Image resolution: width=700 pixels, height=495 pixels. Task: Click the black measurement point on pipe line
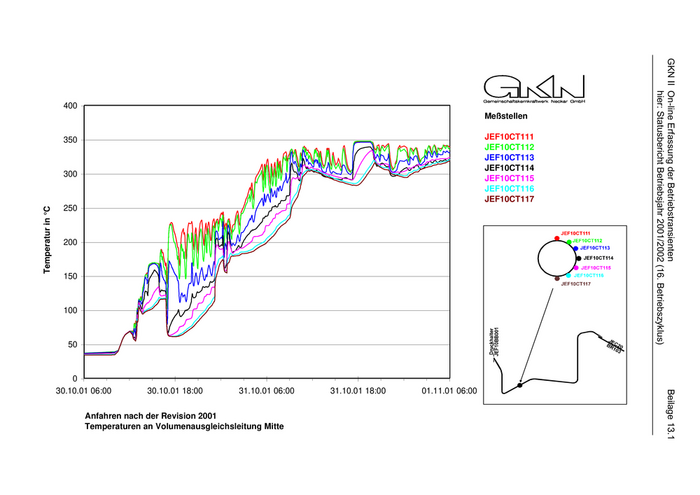tap(519, 385)
